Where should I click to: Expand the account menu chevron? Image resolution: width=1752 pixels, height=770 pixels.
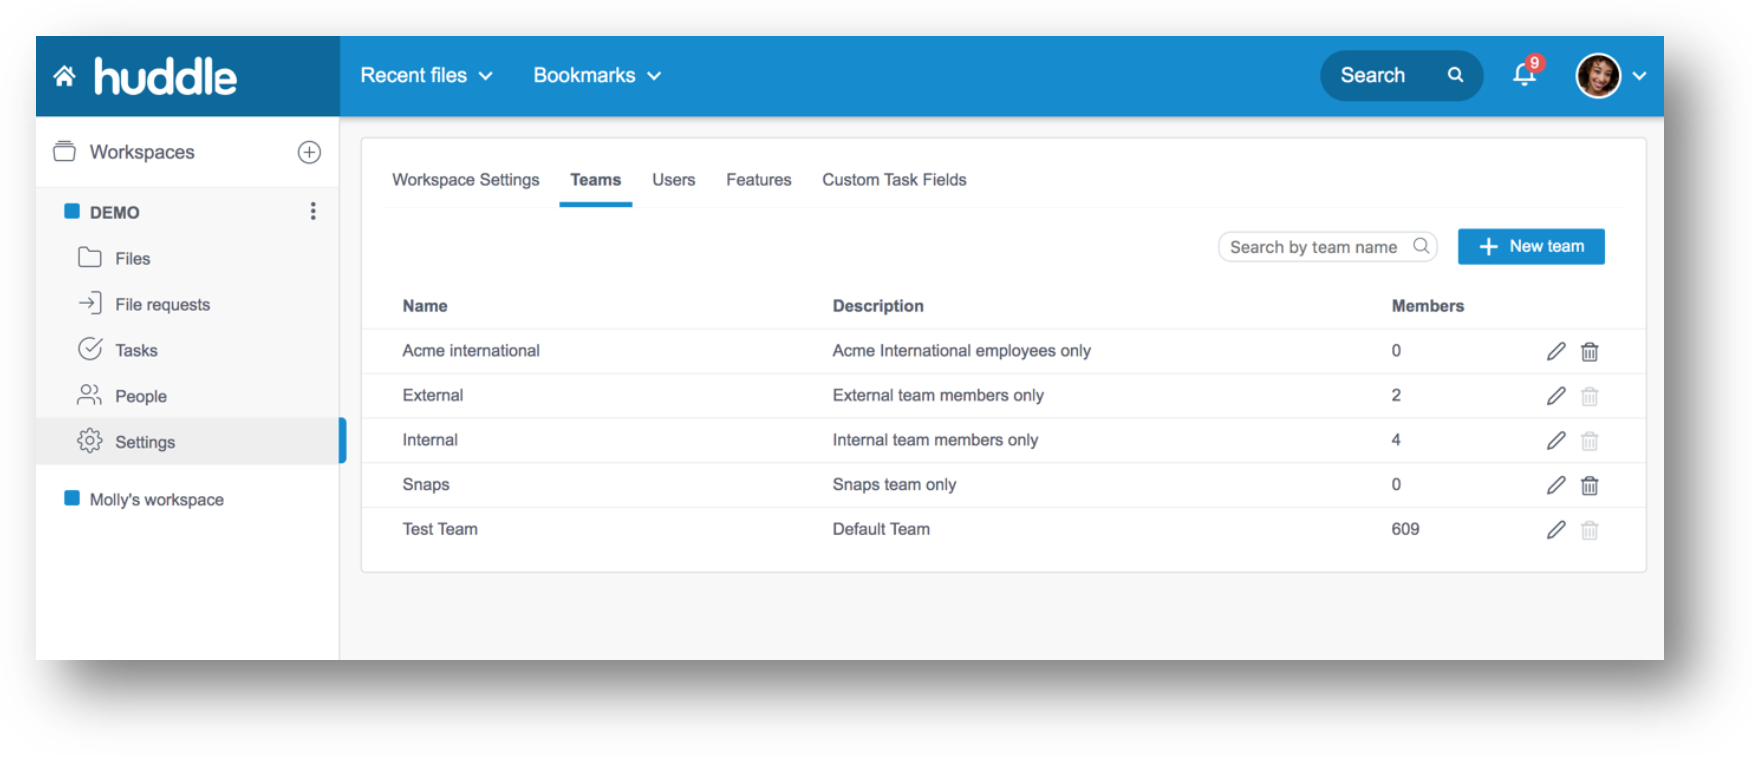point(1639,76)
